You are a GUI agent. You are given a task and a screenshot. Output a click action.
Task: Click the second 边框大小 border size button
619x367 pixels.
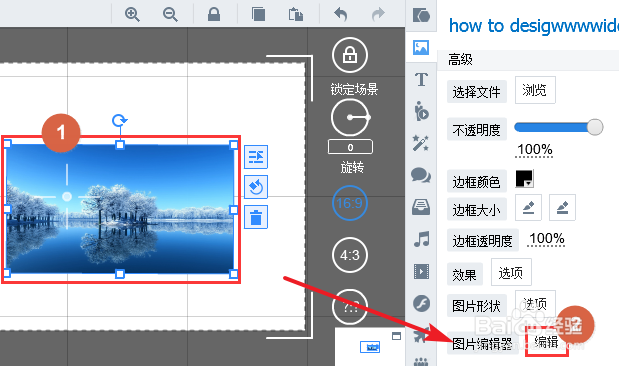click(562, 207)
